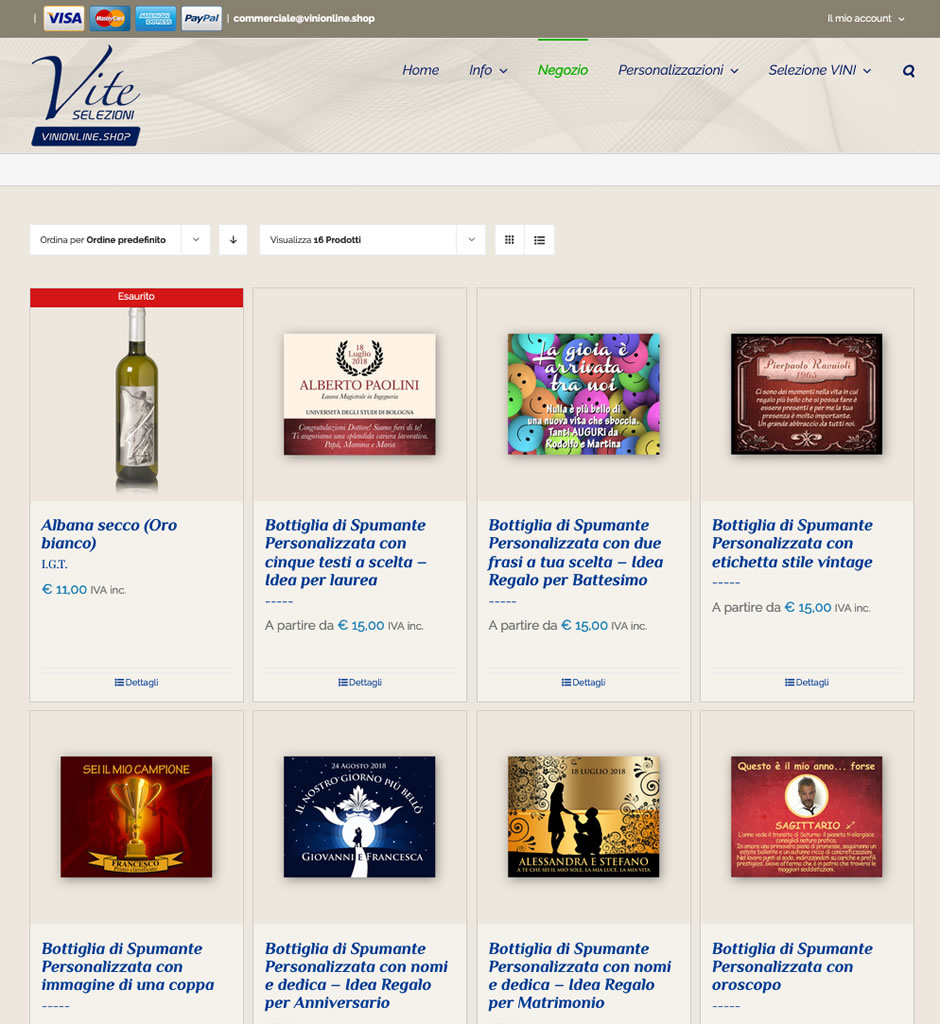
Task: Open the Selezione VINI menu
Action: [x=820, y=70]
